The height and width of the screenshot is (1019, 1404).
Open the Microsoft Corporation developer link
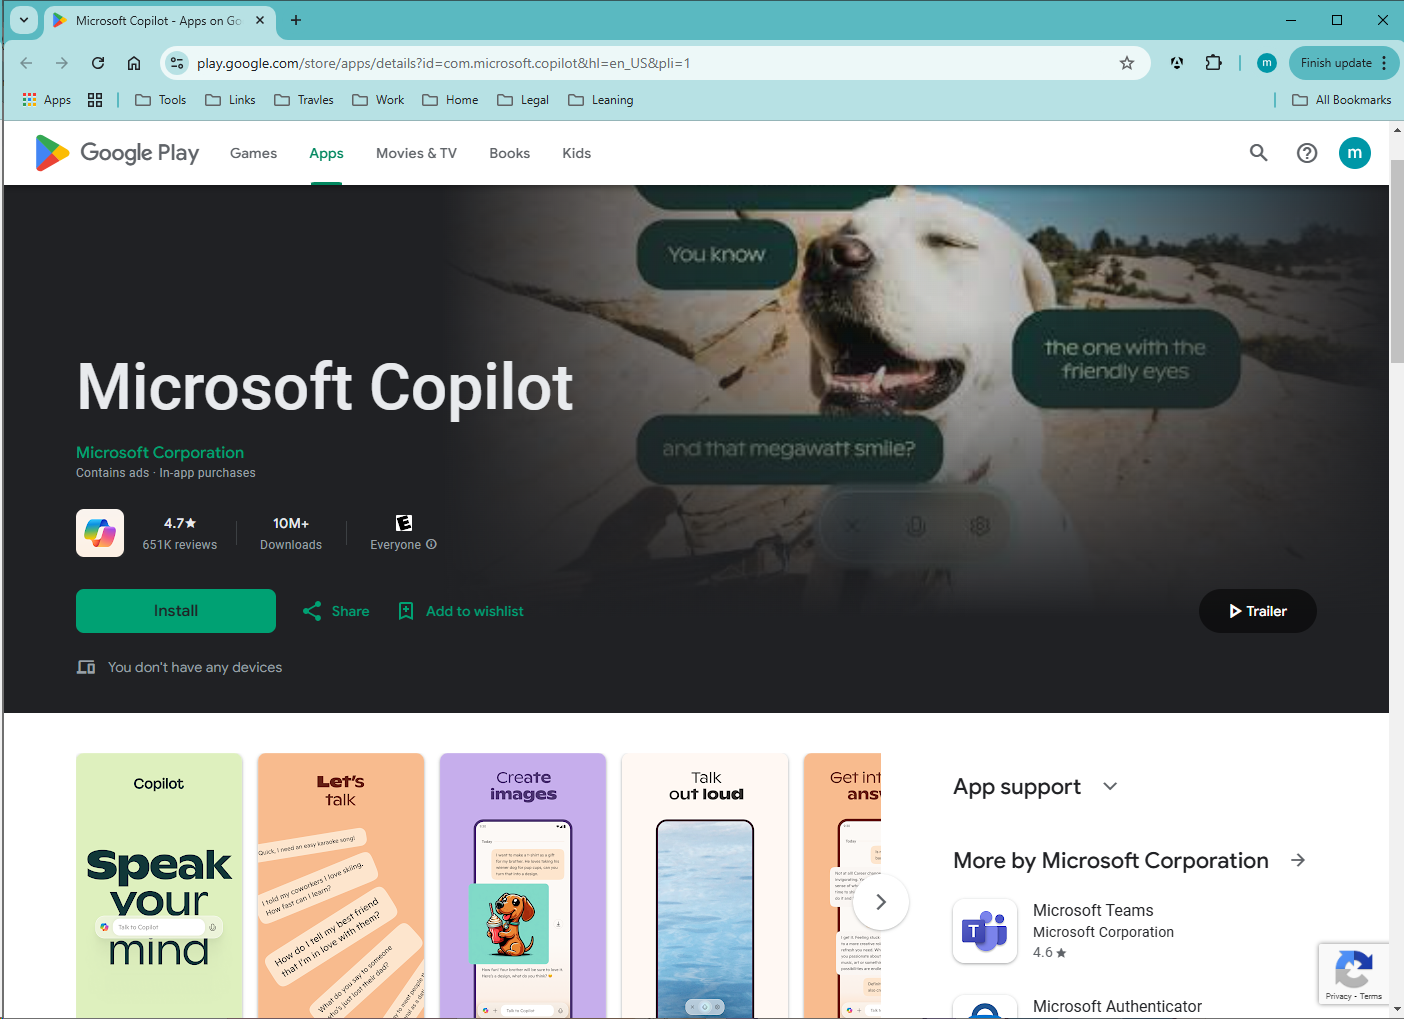[160, 452]
